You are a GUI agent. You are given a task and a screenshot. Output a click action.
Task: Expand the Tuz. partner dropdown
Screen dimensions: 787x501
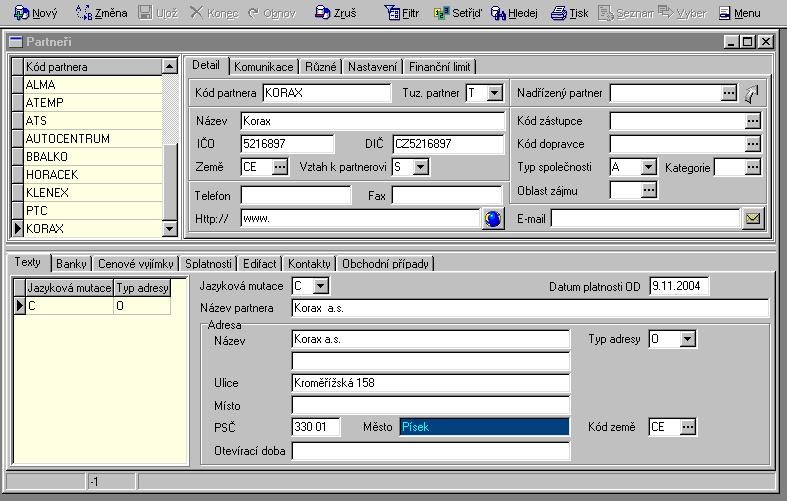(496, 93)
